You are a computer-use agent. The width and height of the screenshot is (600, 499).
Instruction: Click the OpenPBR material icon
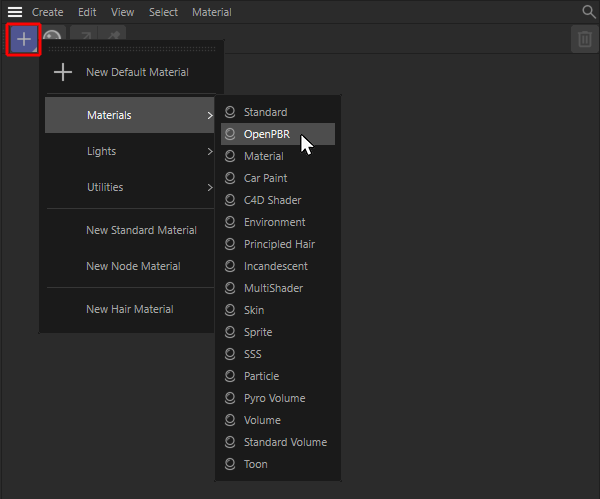pos(231,134)
